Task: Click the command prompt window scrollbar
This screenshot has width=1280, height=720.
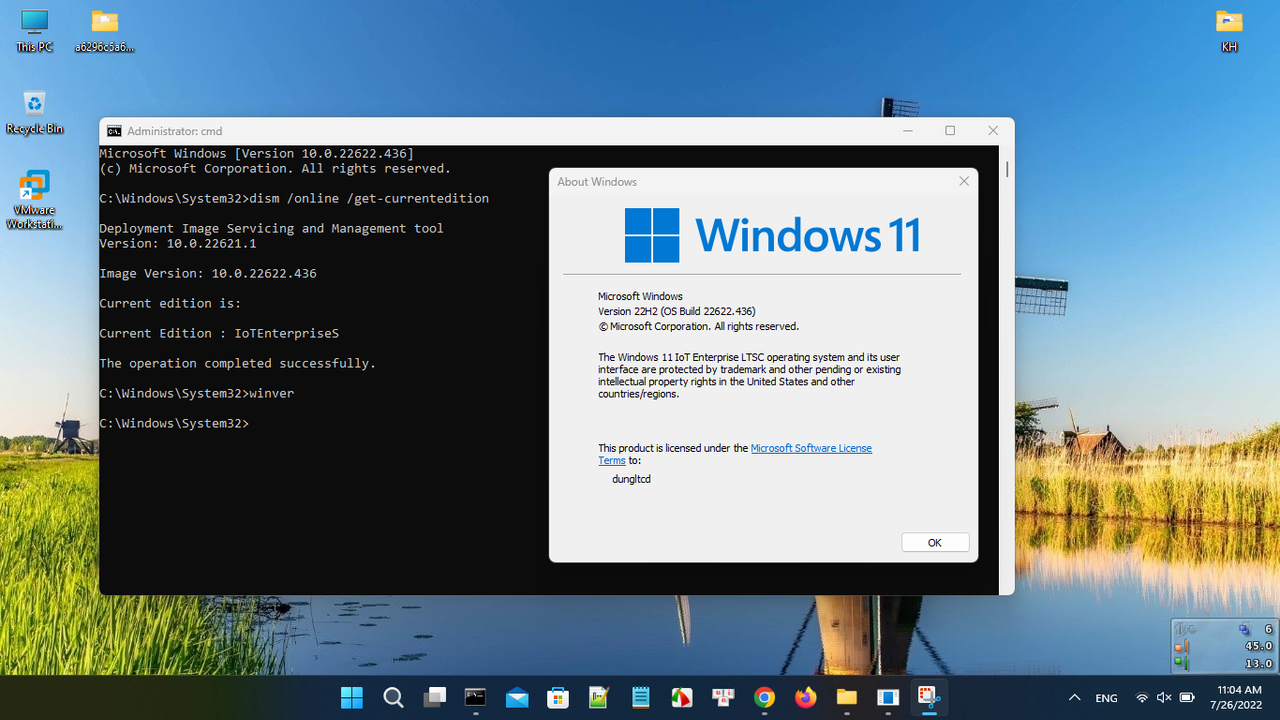Action: coord(1005,170)
